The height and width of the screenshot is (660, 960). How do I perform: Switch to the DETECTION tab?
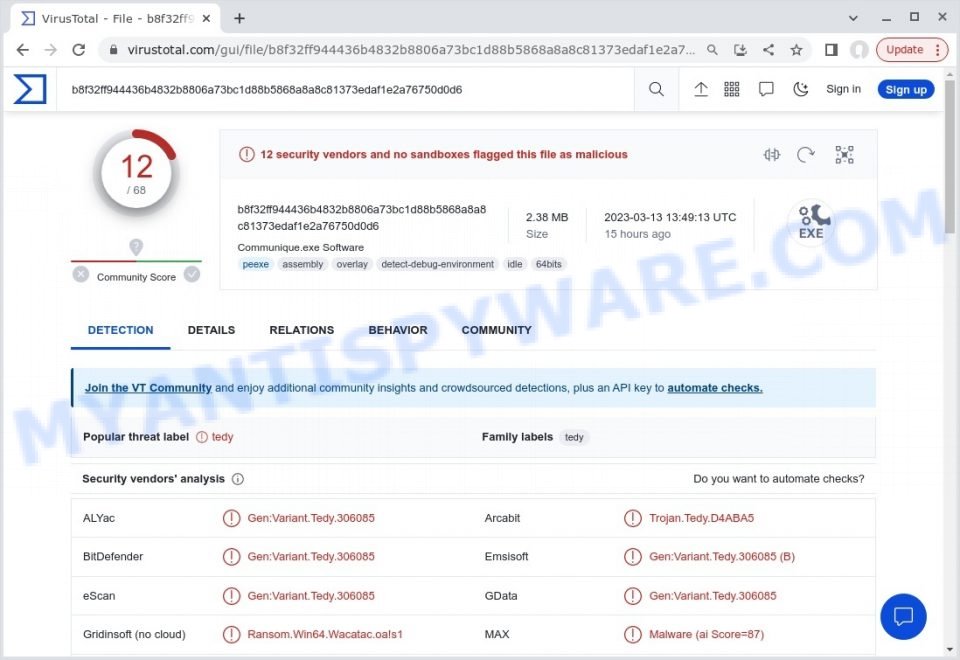coord(121,330)
